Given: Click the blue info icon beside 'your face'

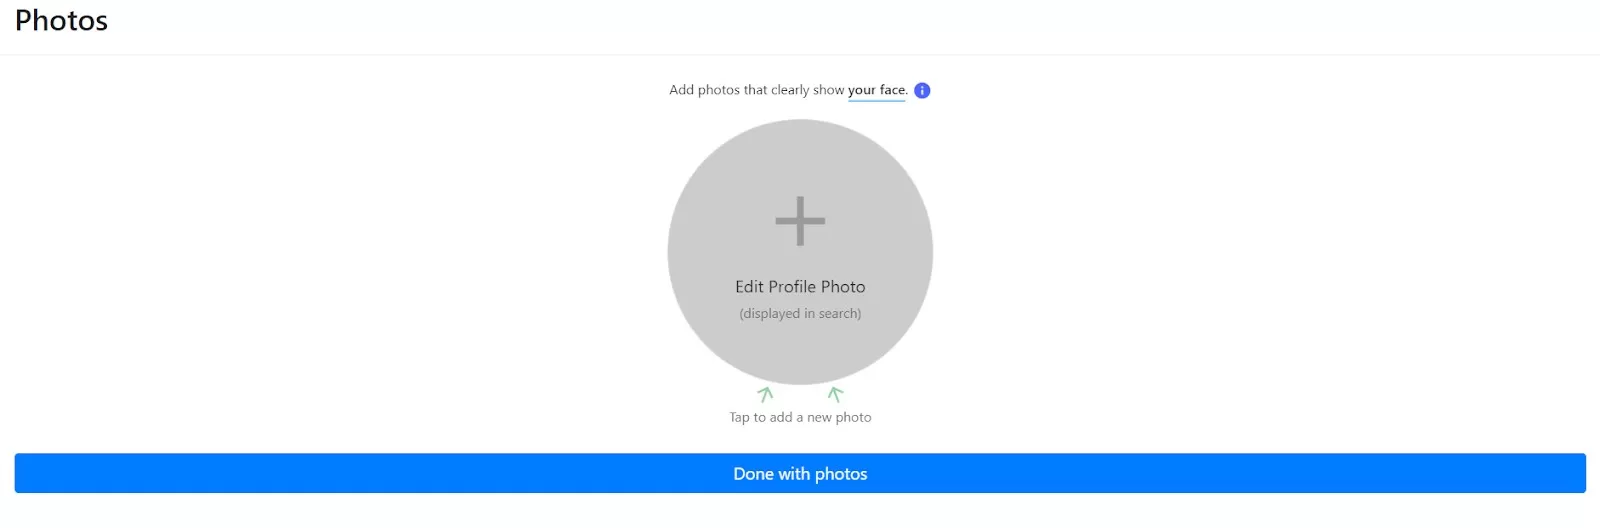Looking at the screenshot, I should pyautogui.click(x=922, y=91).
